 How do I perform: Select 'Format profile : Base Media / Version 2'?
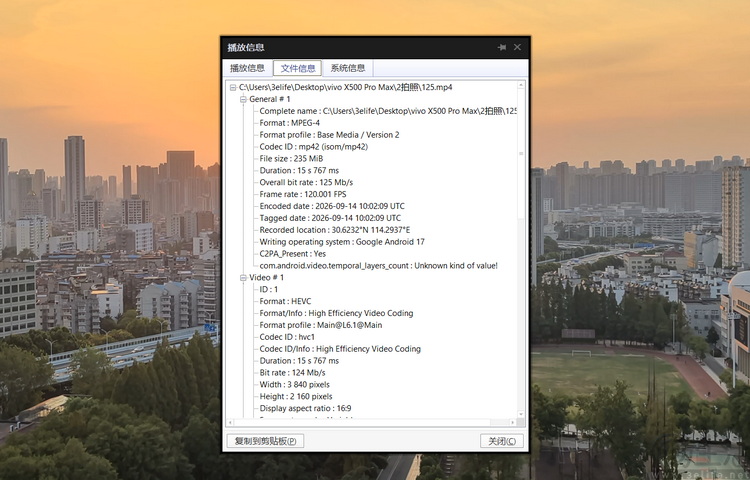point(329,135)
